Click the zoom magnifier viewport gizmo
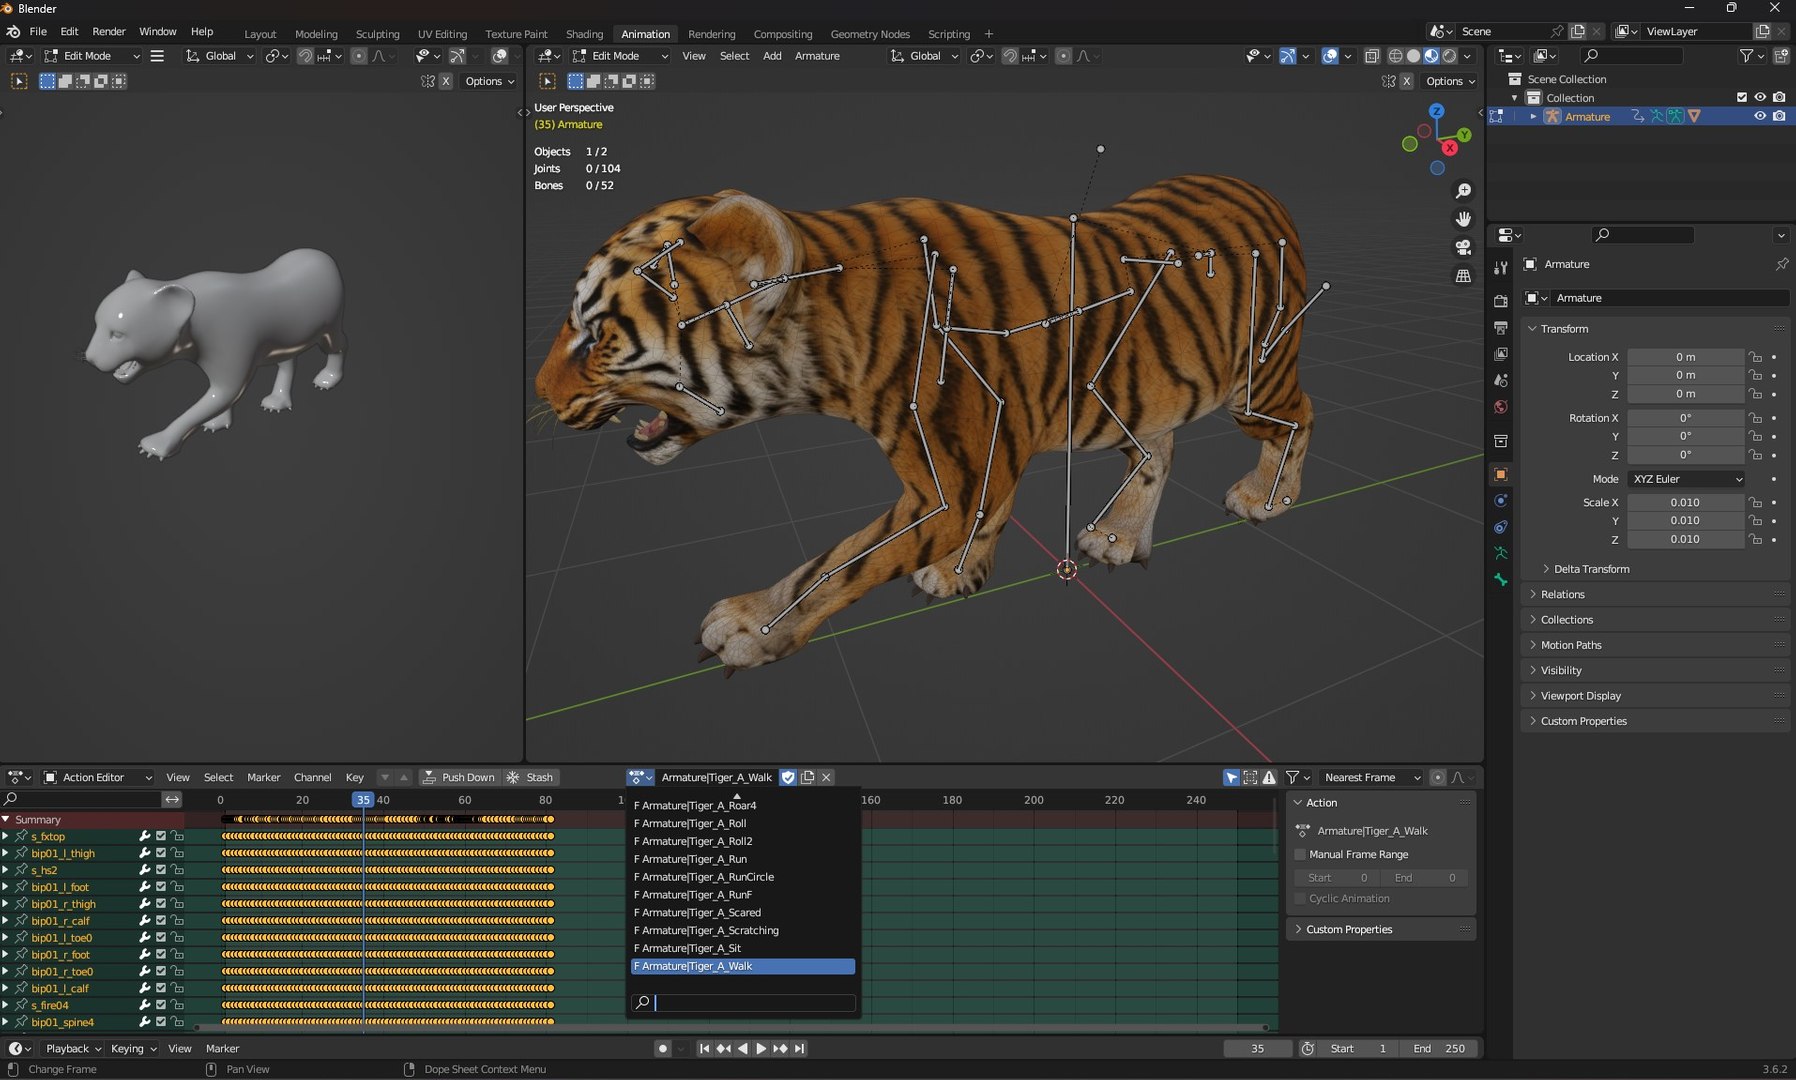Viewport: 1796px width, 1080px height. [x=1463, y=191]
